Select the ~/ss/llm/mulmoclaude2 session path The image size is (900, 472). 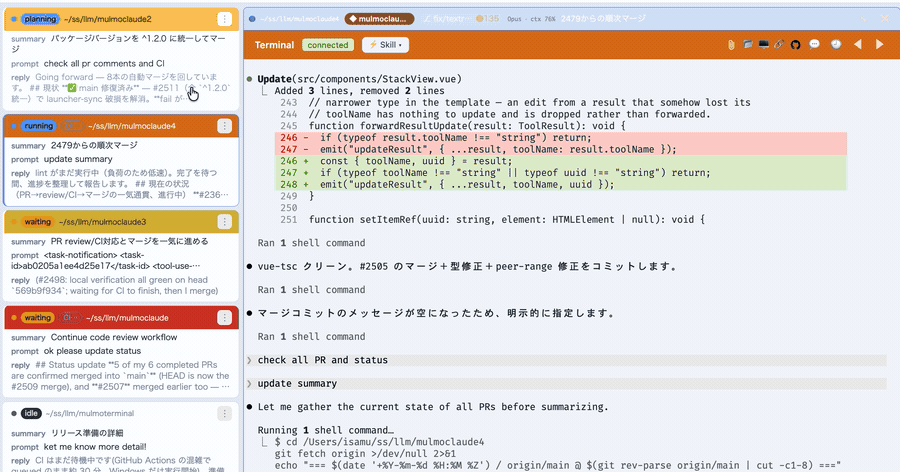(x=107, y=19)
